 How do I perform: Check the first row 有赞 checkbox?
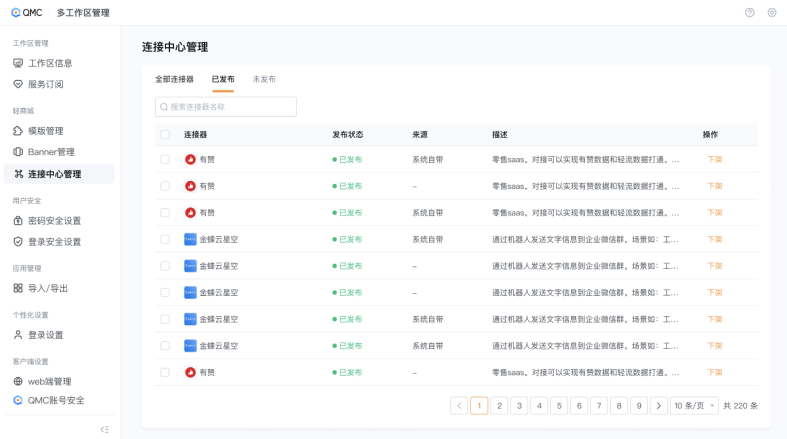165,160
